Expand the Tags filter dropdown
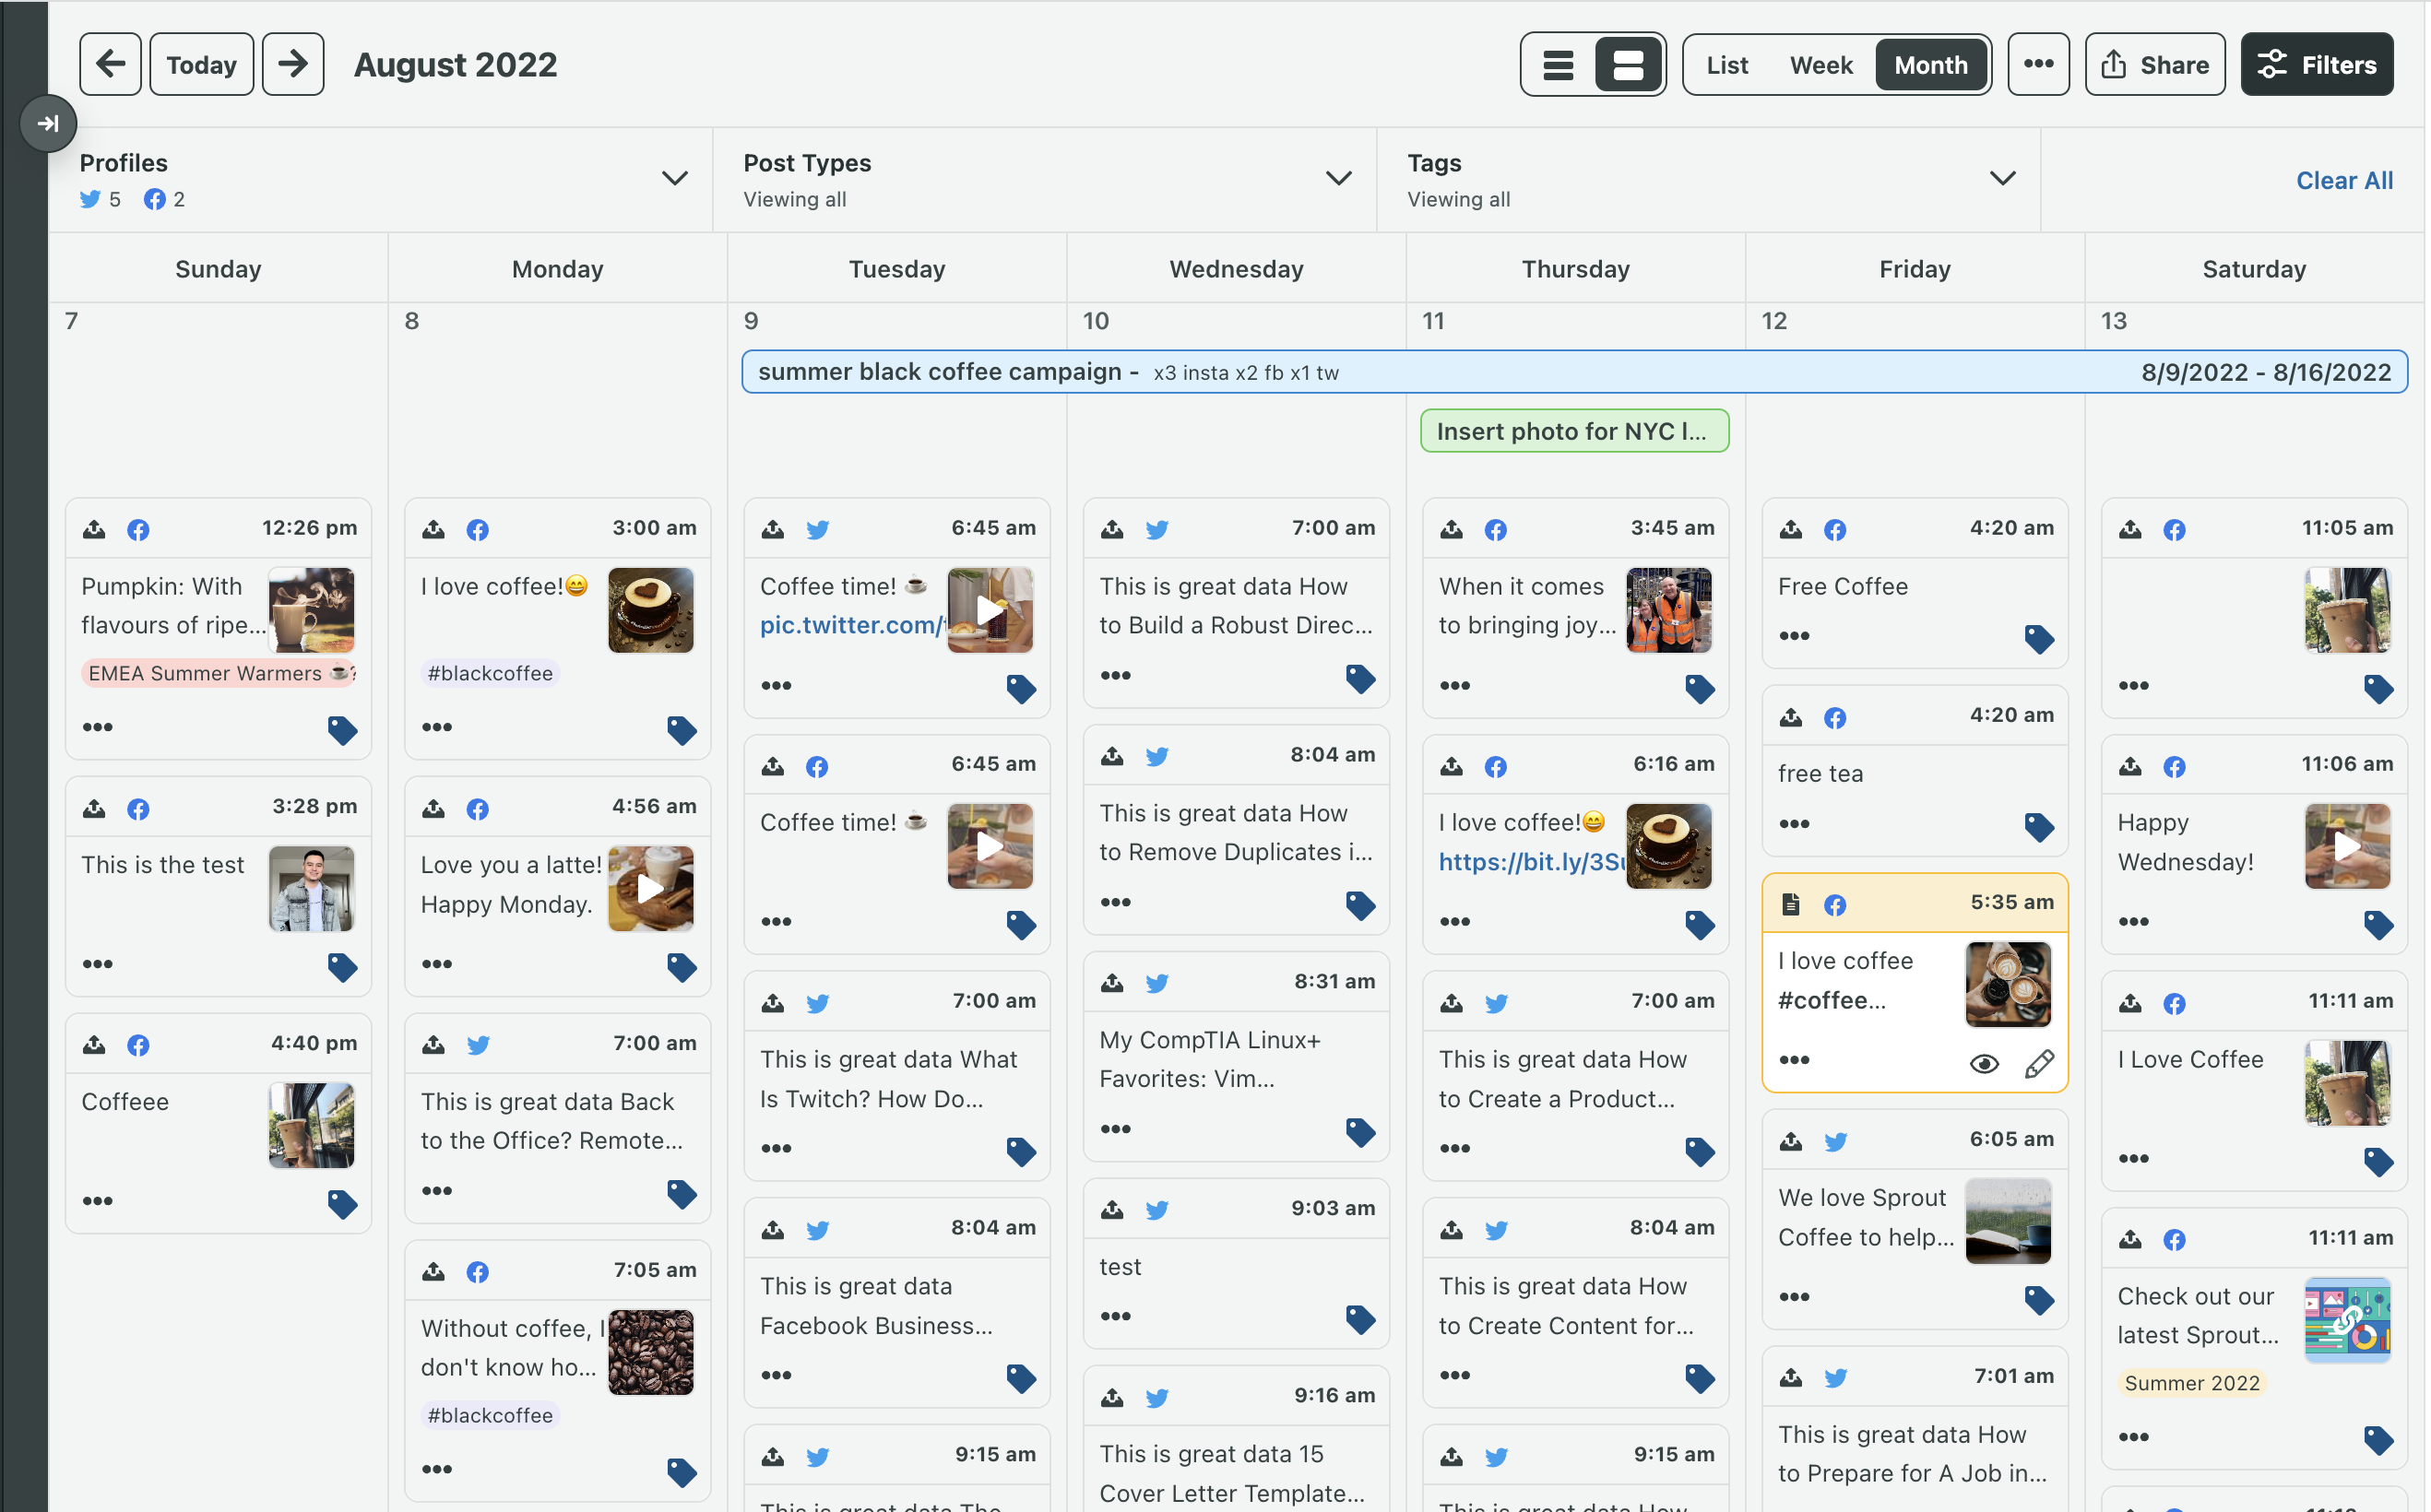The height and width of the screenshot is (1512, 2431). click(2001, 179)
